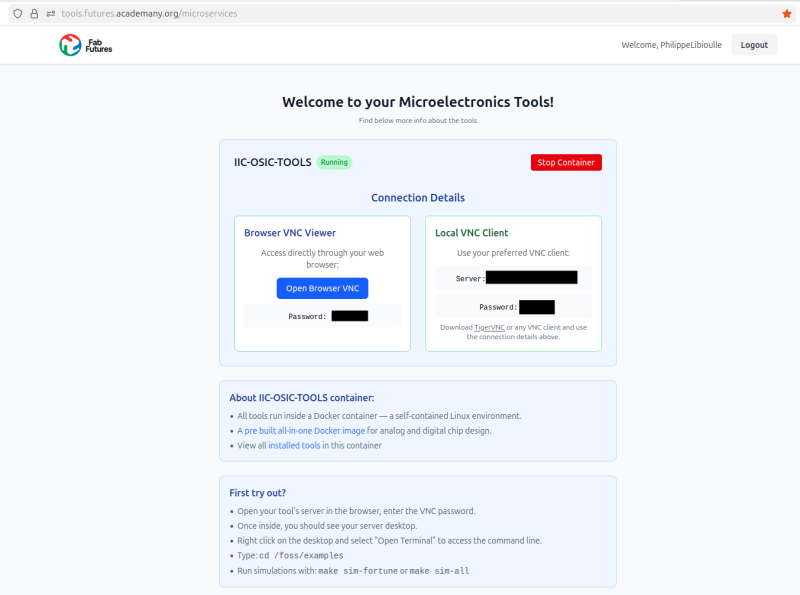Follow the pre built all-in-one Docker image link

pos(304,431)
